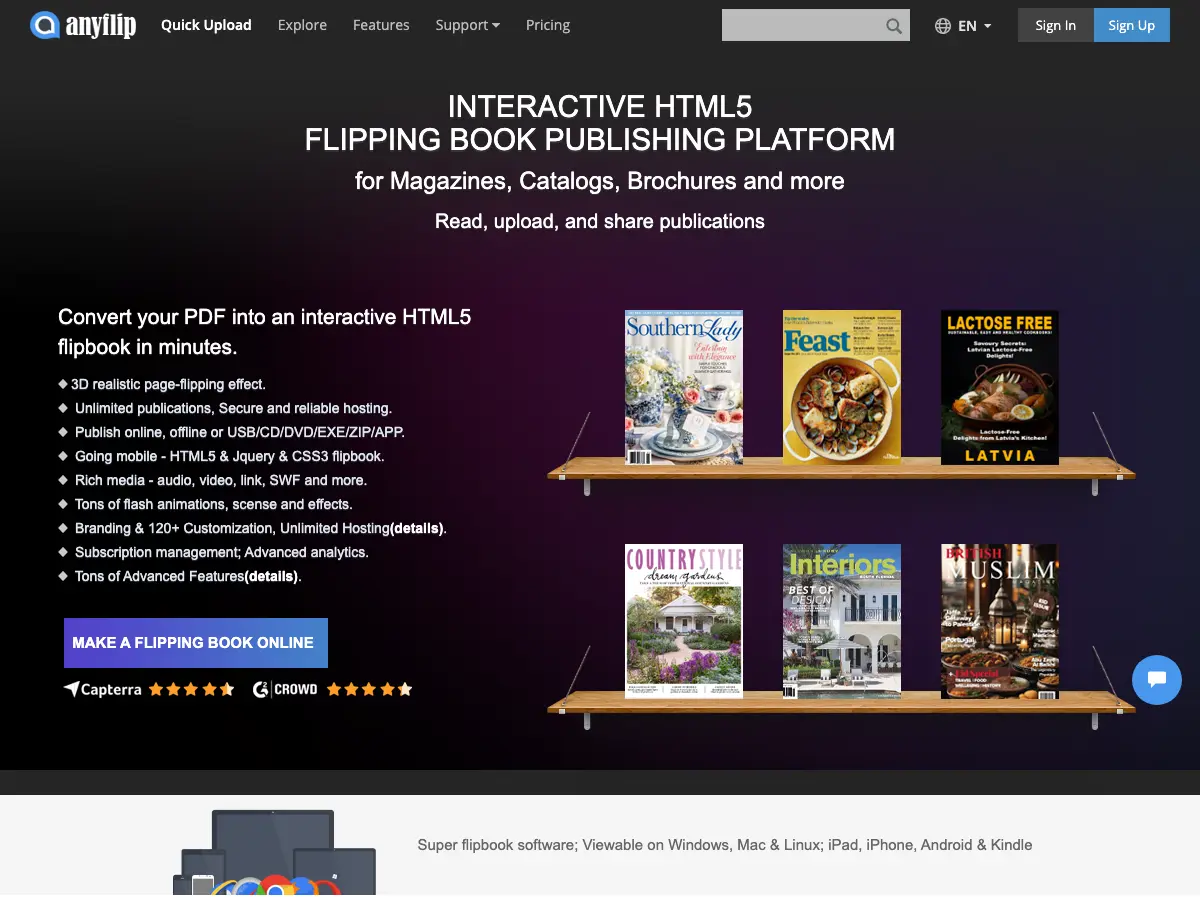Screen dimensions: 1200x900
Task: Click the AnyFlip logo
Action: [83, 25]
